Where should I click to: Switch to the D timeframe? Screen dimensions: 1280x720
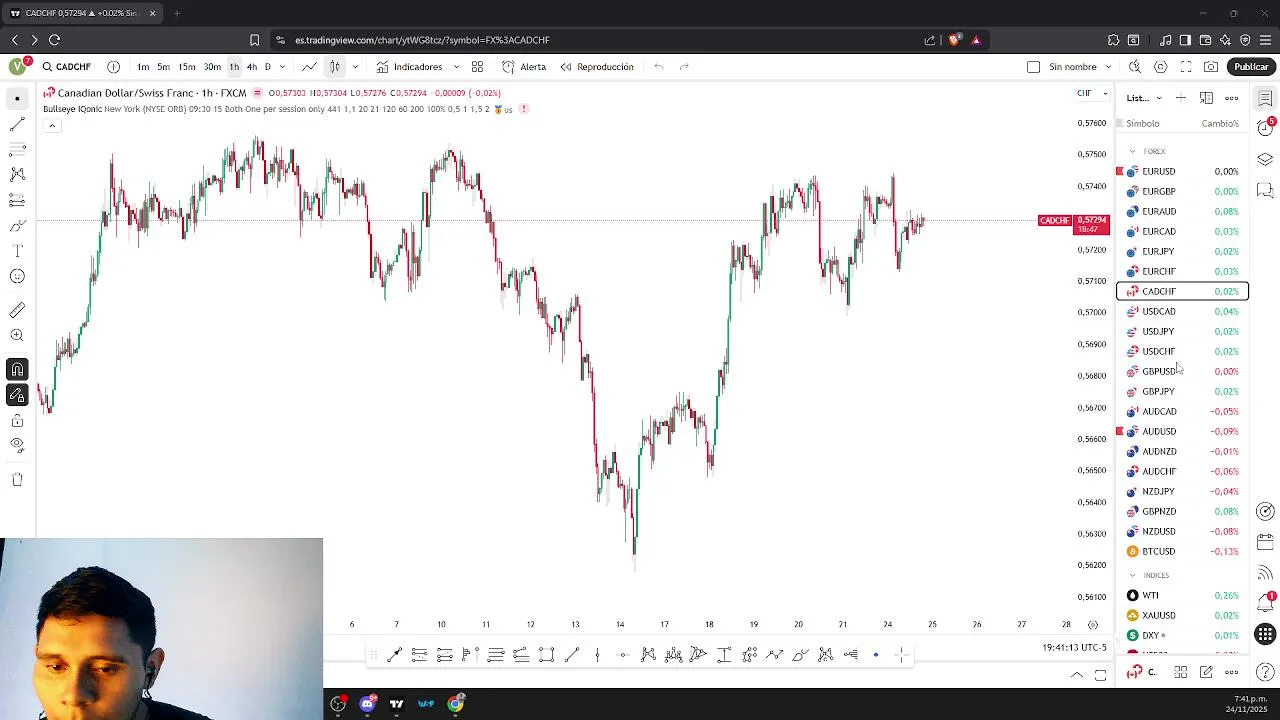coord(267,67)
